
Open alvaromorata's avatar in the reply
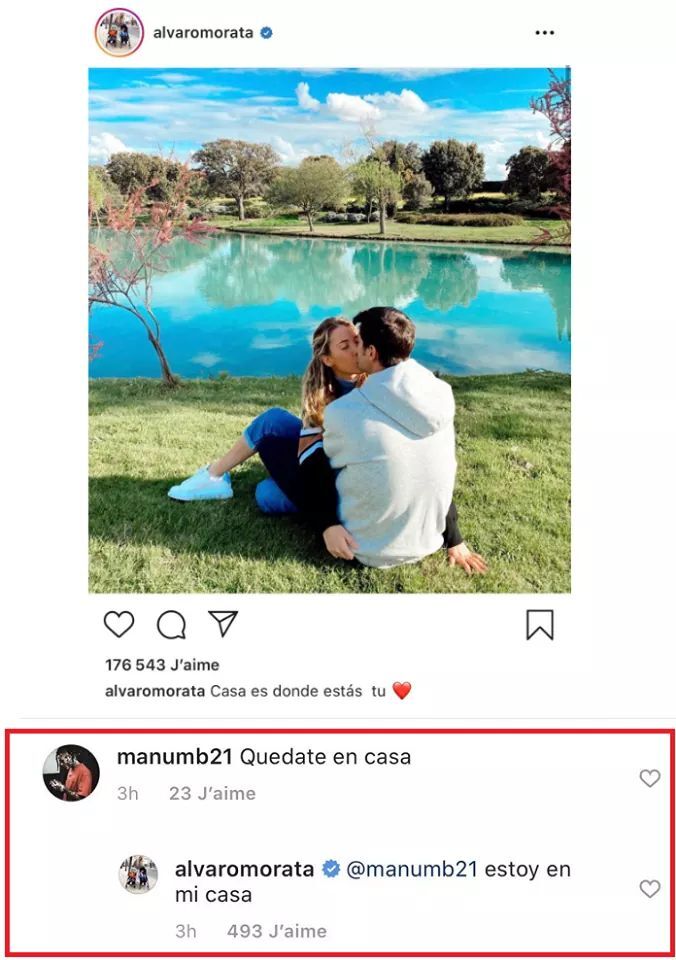[x=138, y=874]
